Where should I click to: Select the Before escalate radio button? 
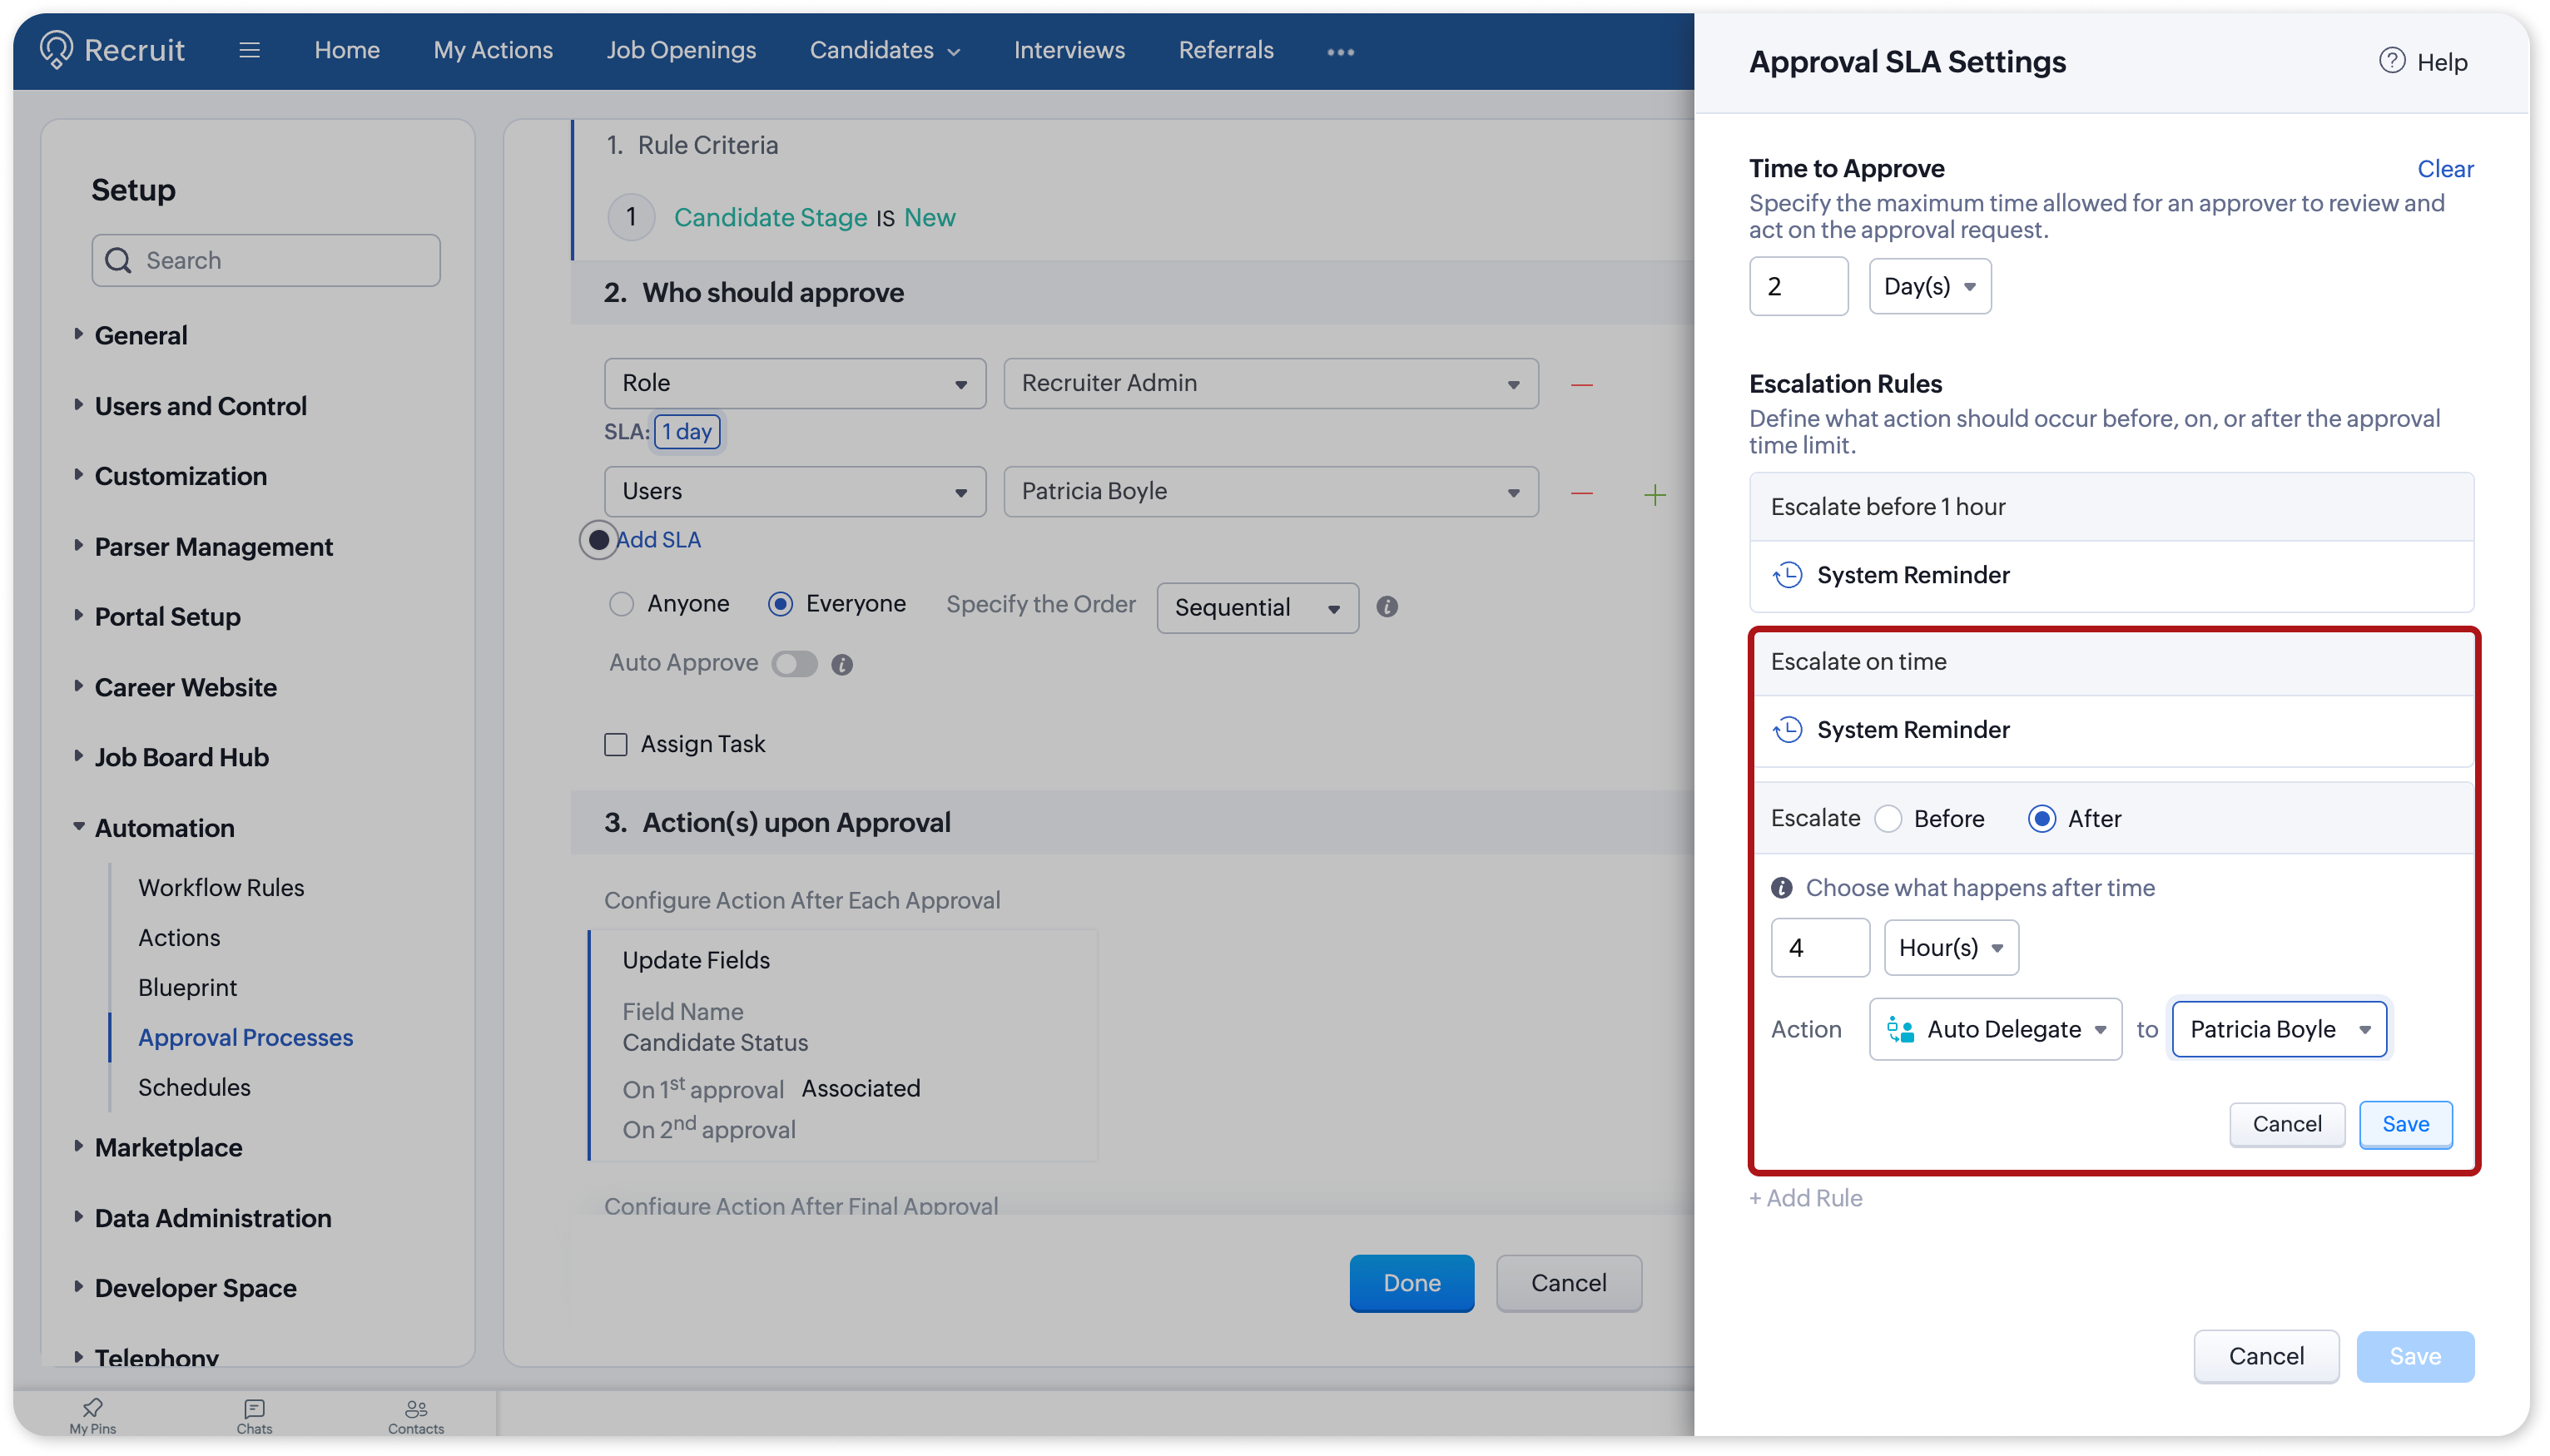pos(1887,818)
